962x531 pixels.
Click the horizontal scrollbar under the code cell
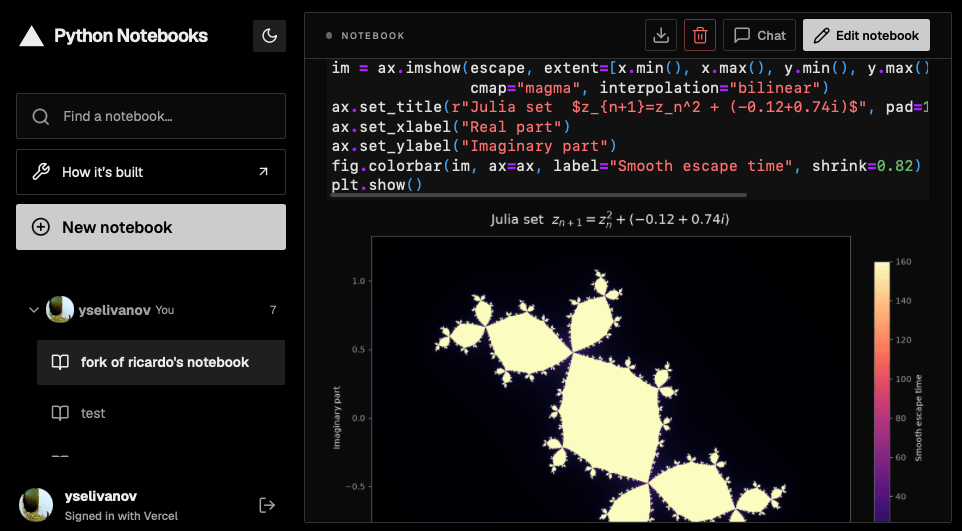click(539, 195)
